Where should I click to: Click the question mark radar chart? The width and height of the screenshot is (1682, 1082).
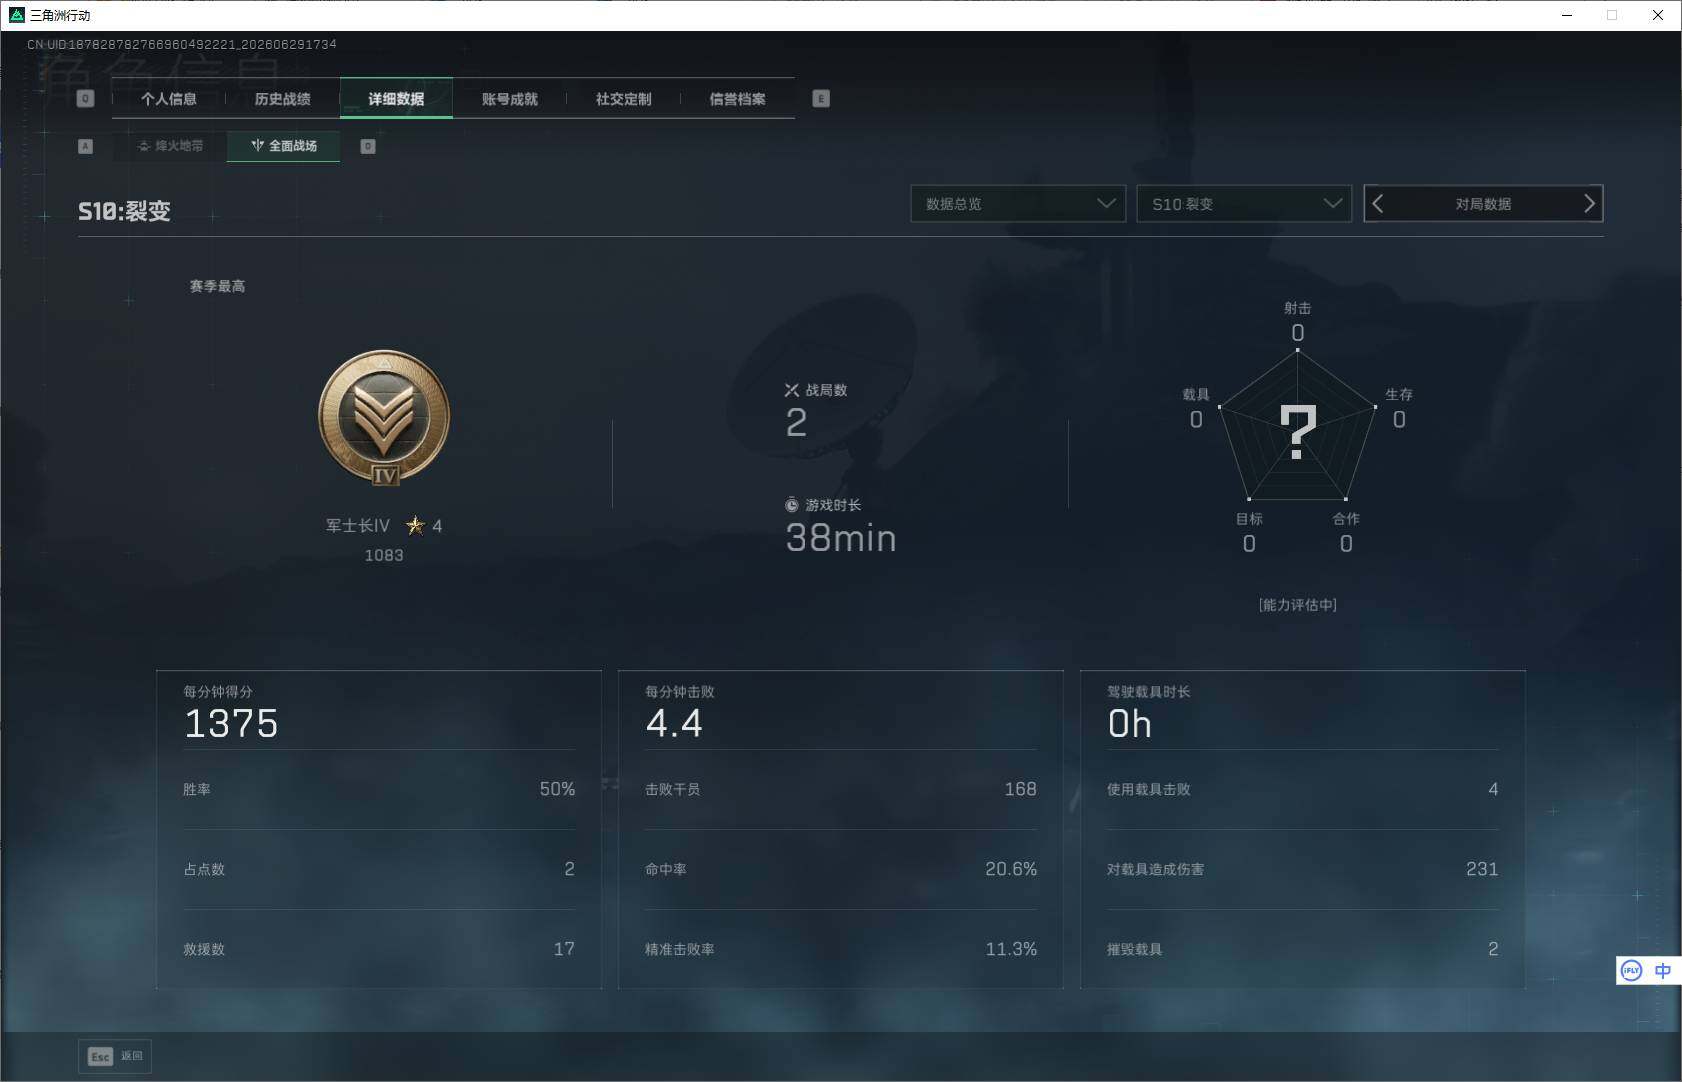(1297, 428)
